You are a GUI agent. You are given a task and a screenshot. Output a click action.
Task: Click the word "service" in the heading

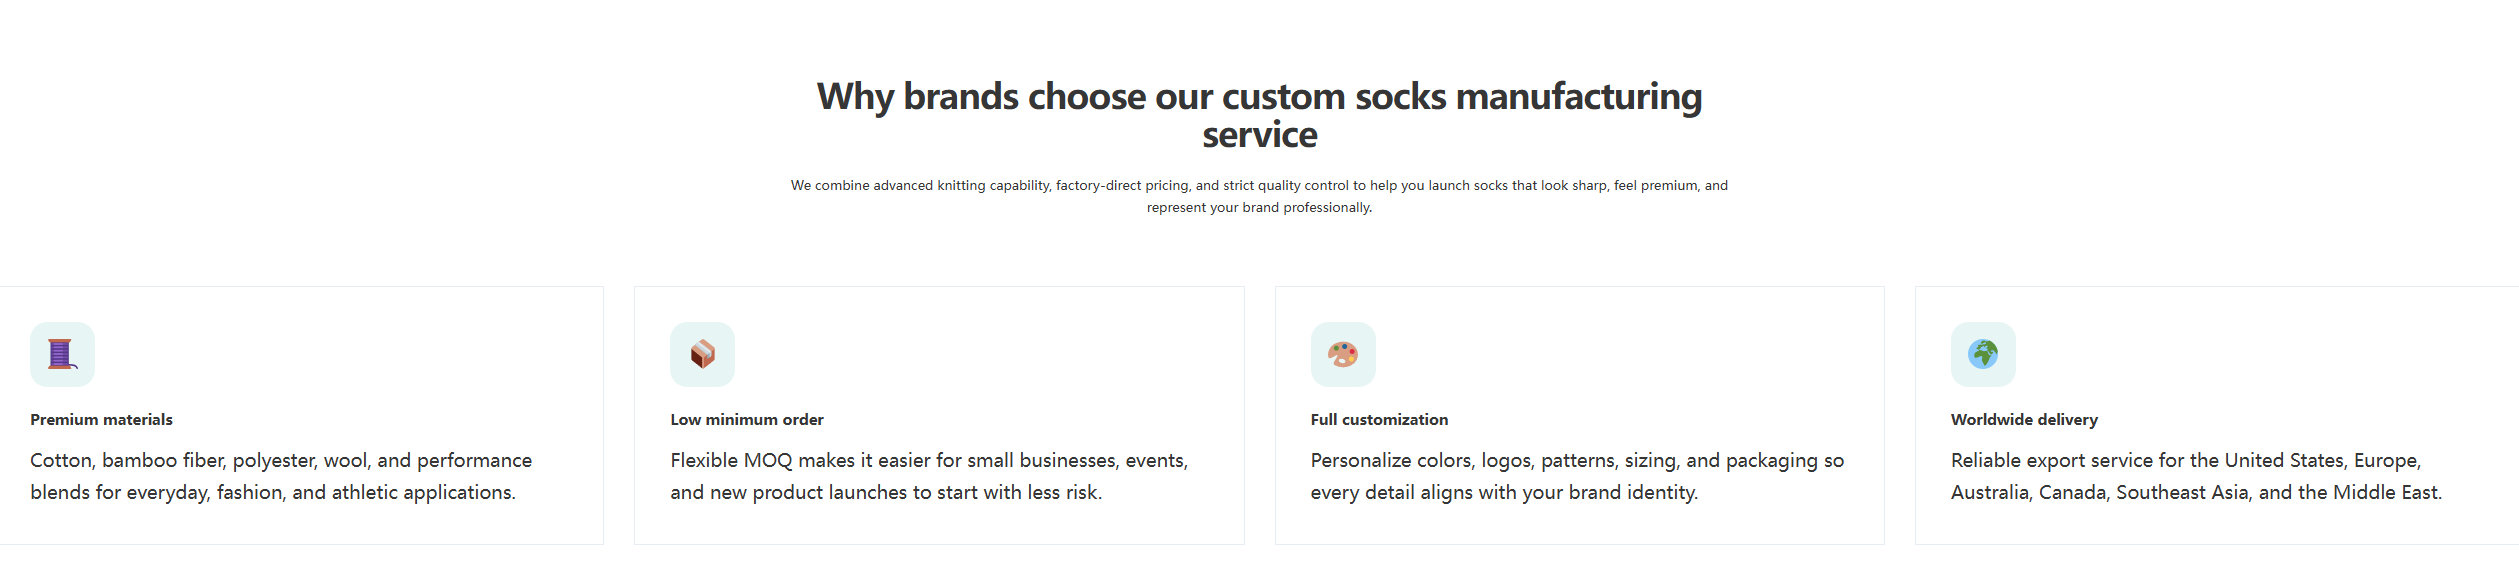(1259, 135)
